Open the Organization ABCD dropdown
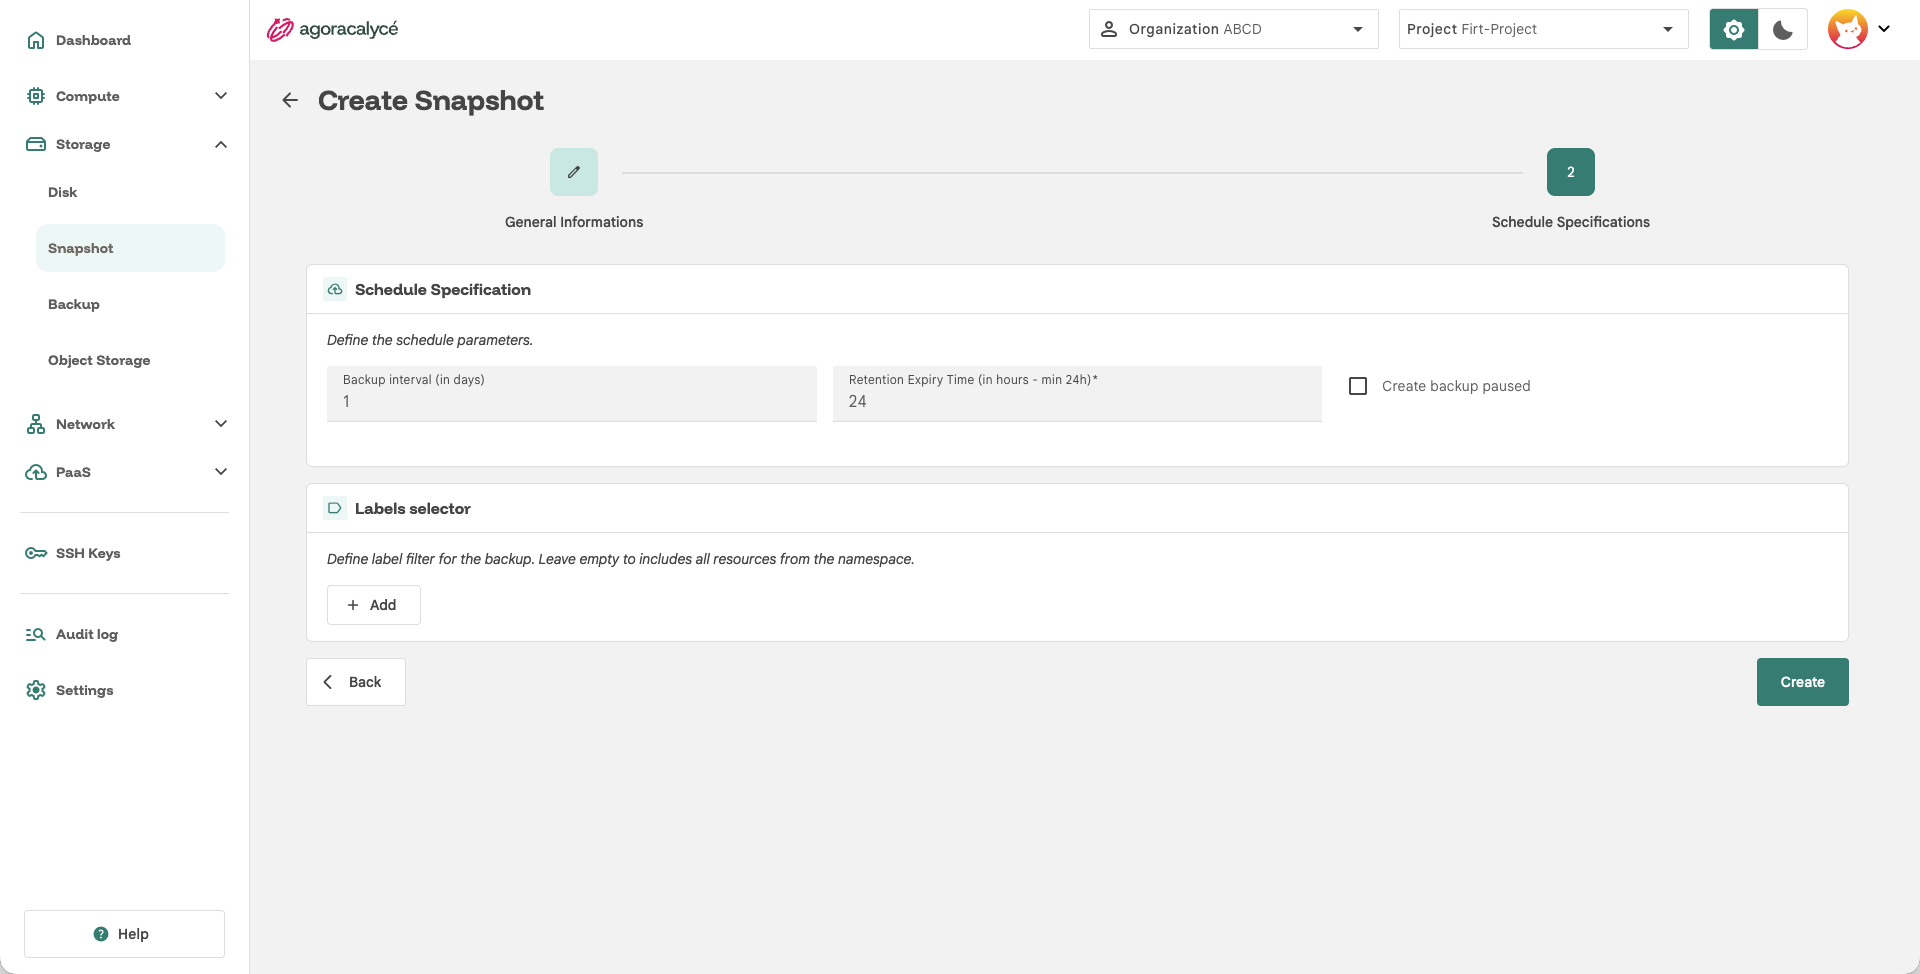The width and height of the screenshot is (1920, 974). 1233,29
